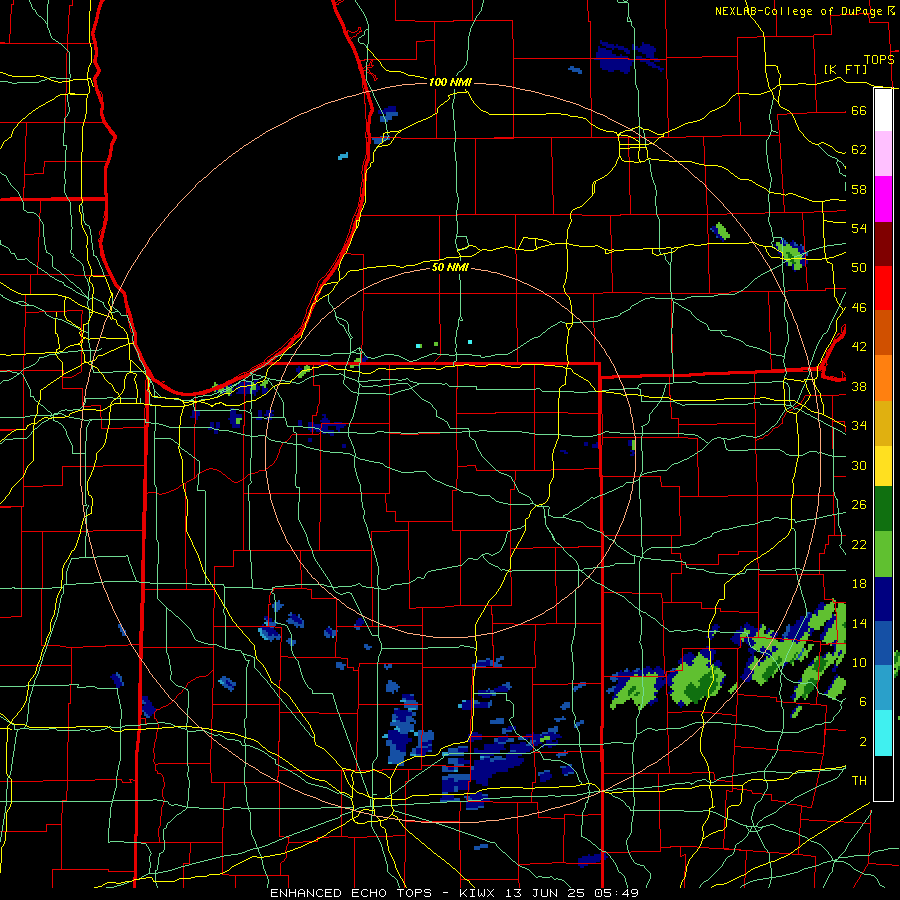Click the light pink swatch in the color bar
900x900 pixels.
coord(883,154)
